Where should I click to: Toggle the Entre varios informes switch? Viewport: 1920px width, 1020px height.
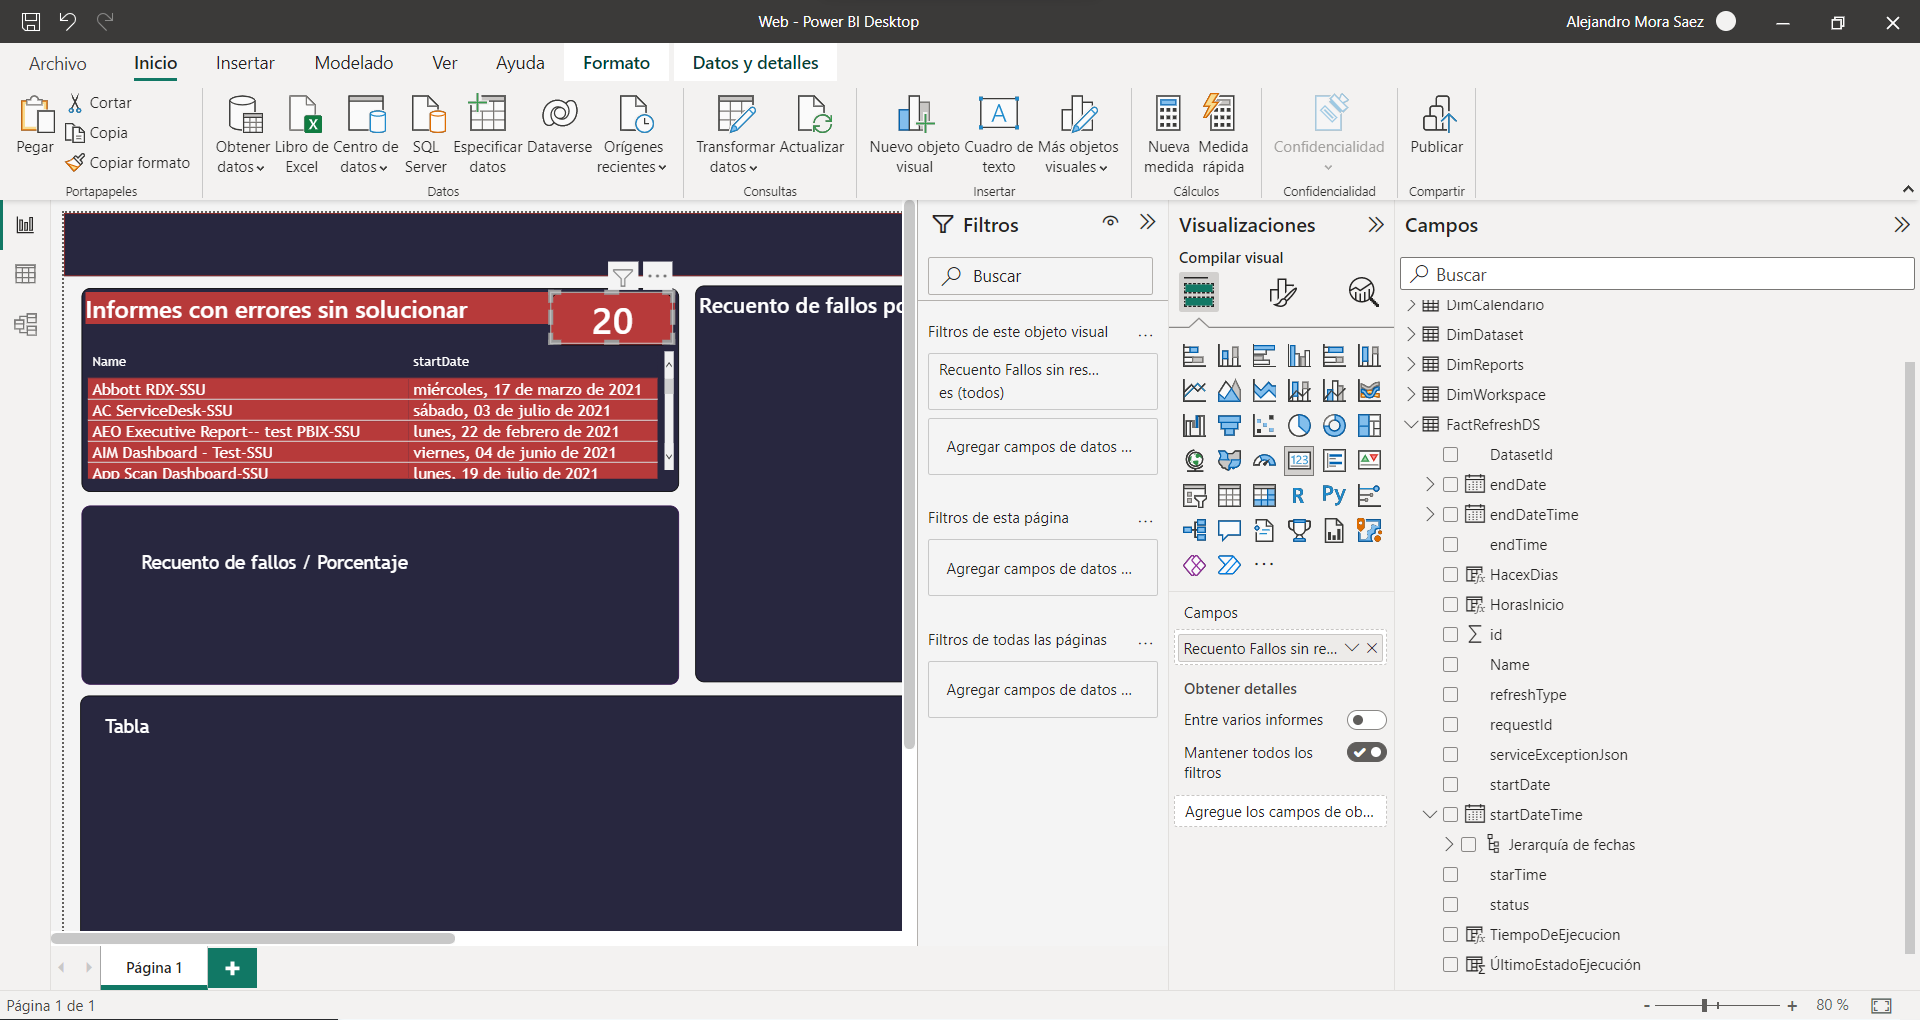point(1366,720)
